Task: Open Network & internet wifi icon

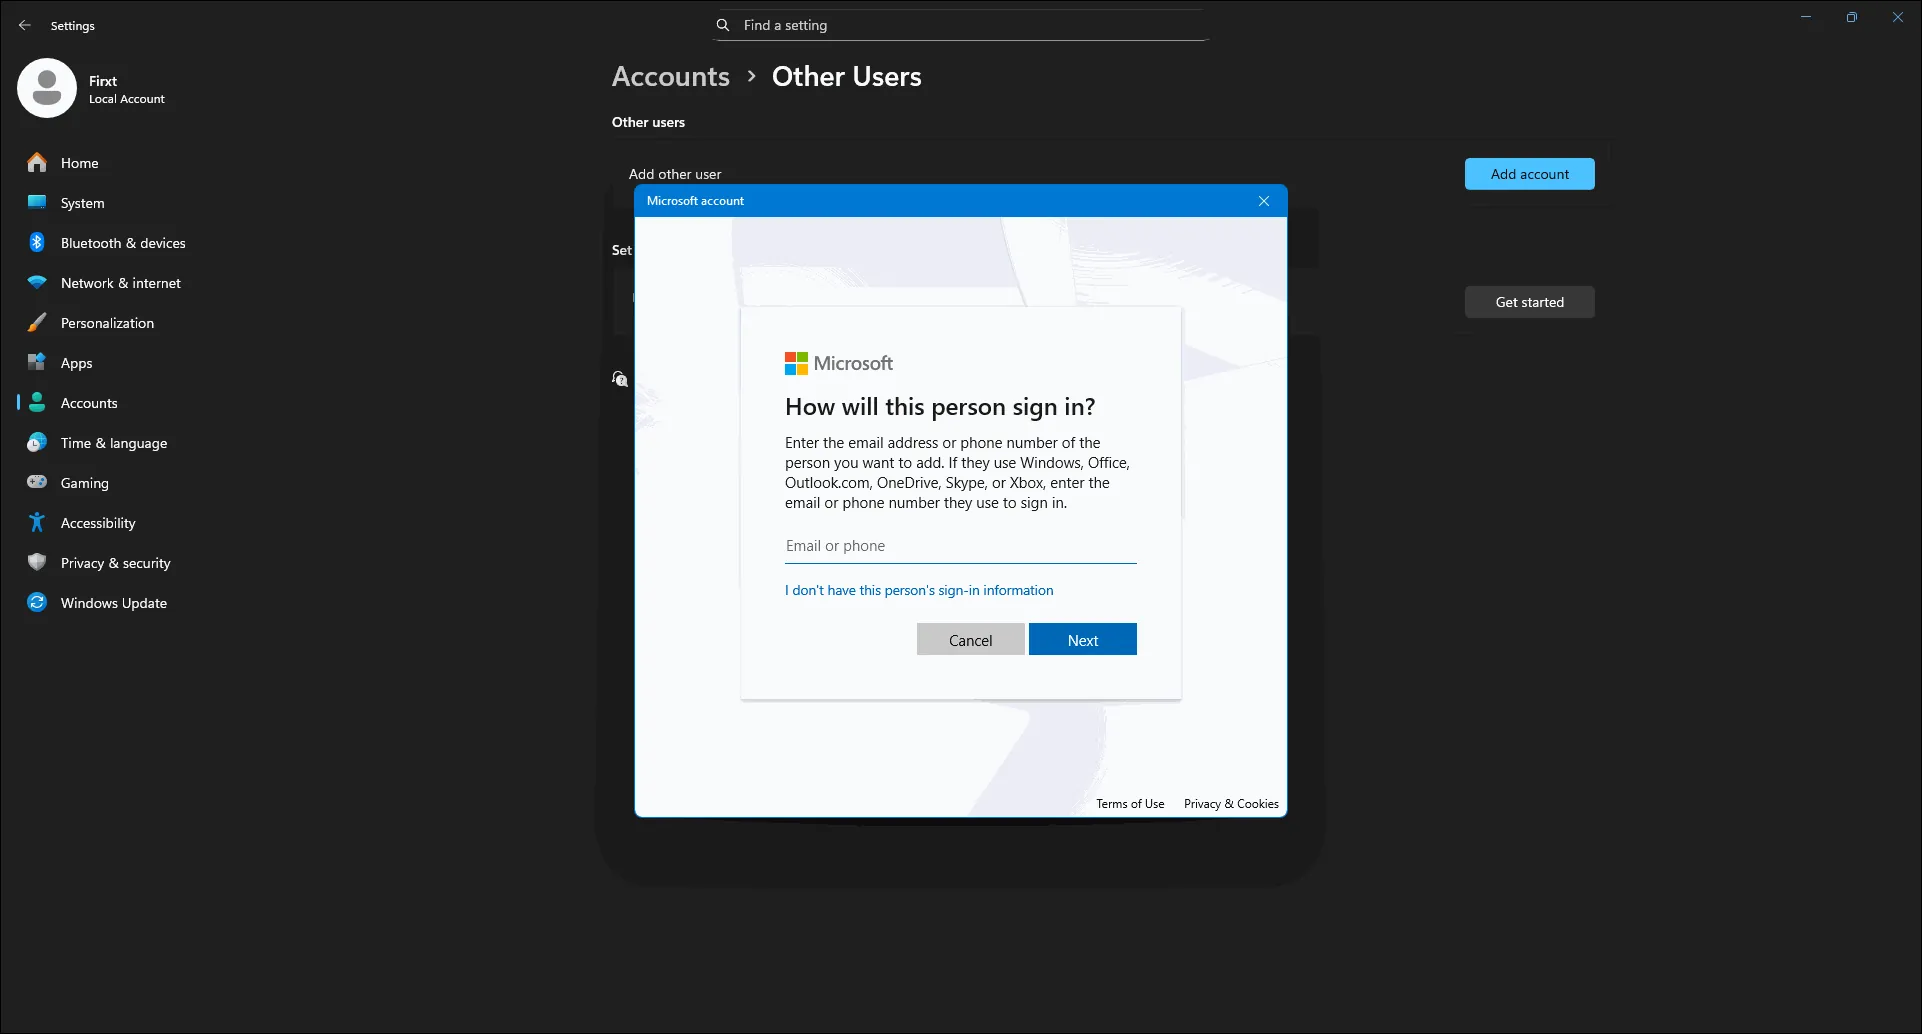Action: point(37,283)
